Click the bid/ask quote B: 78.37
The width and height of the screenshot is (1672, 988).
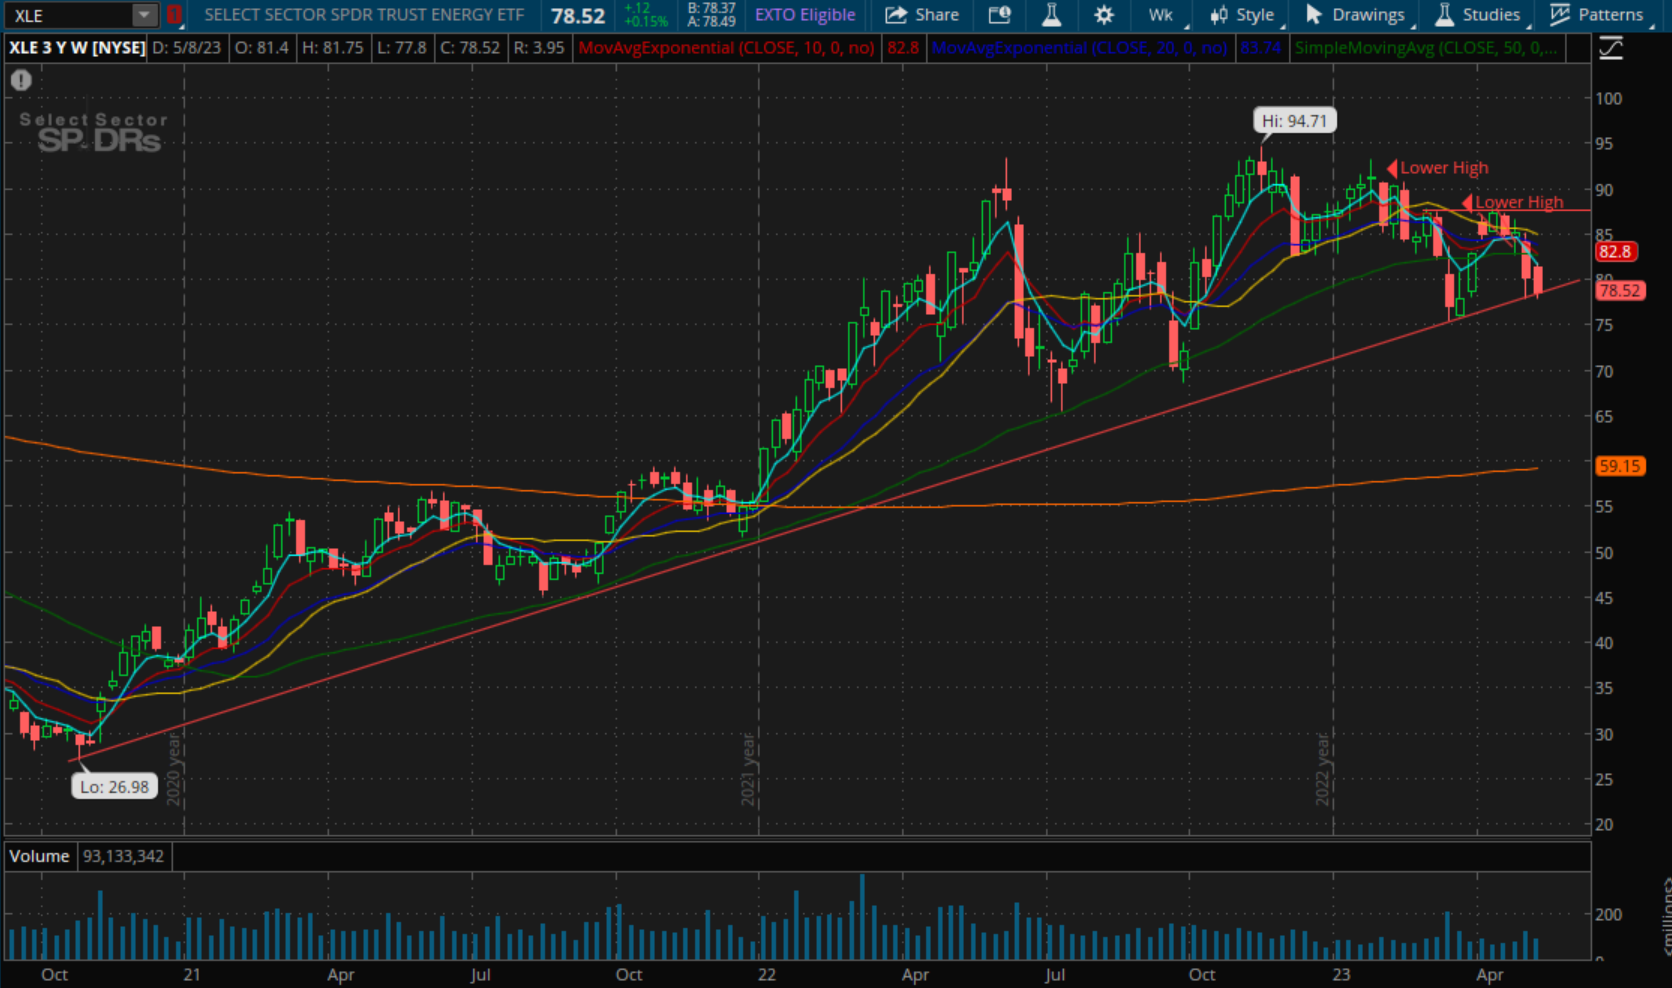[x=712, y=8]
